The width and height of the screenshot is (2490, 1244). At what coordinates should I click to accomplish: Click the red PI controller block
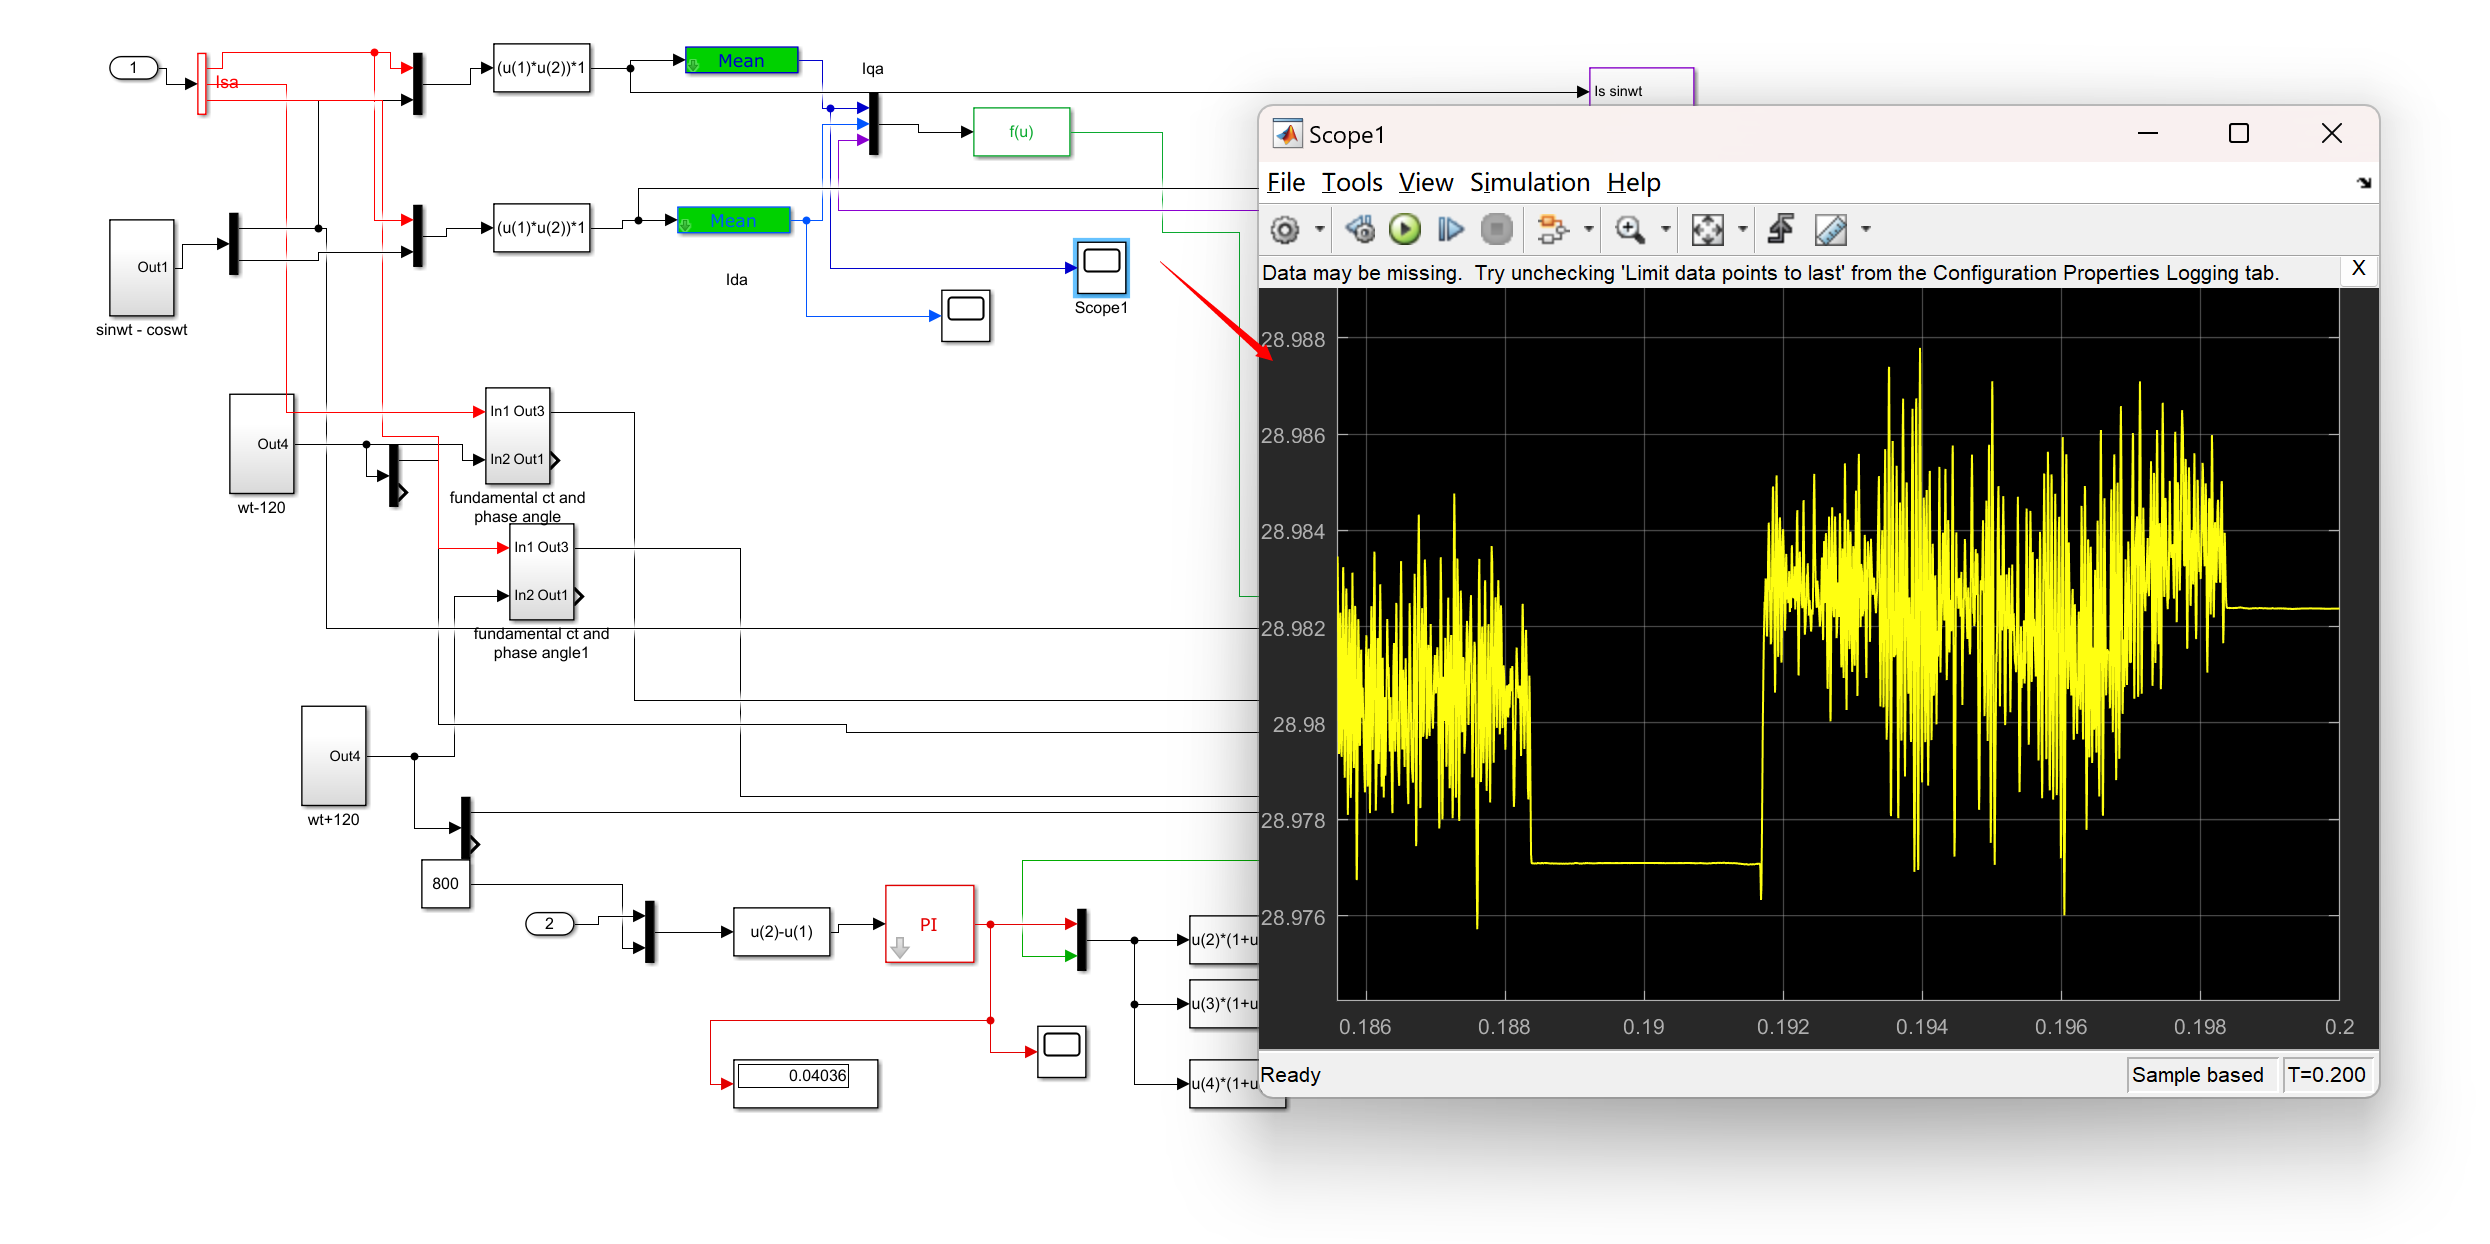(x=929, y=924)
